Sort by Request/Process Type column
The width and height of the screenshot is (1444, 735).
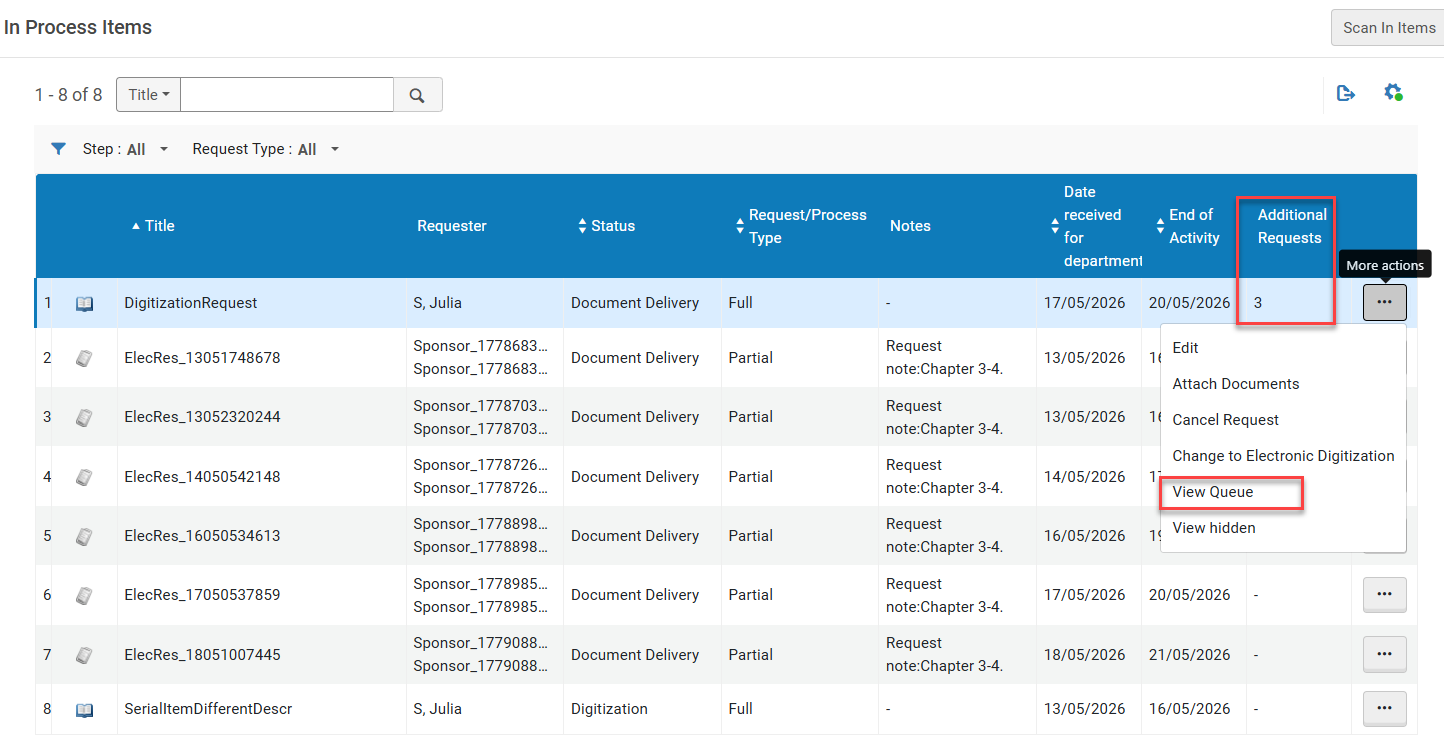click(x=801, y=226)
